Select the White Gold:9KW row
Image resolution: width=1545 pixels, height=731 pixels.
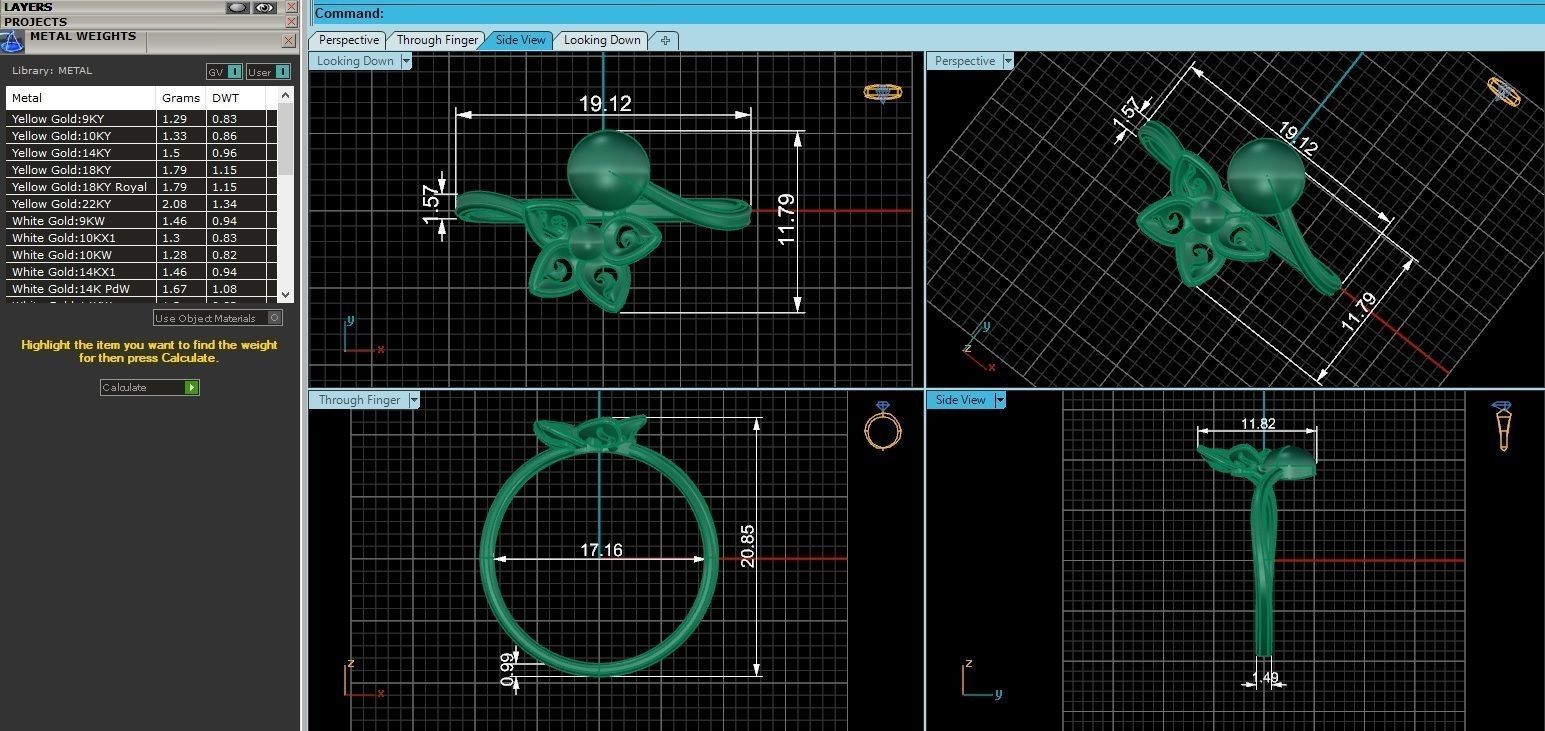[x=141, y=221]
